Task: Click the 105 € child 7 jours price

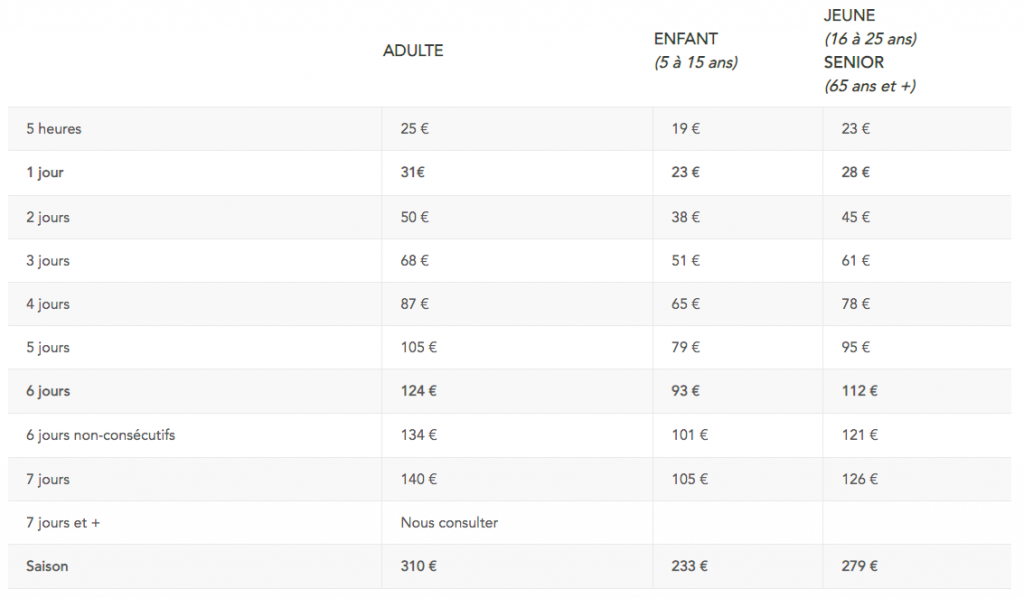Action: coord(690,479)
